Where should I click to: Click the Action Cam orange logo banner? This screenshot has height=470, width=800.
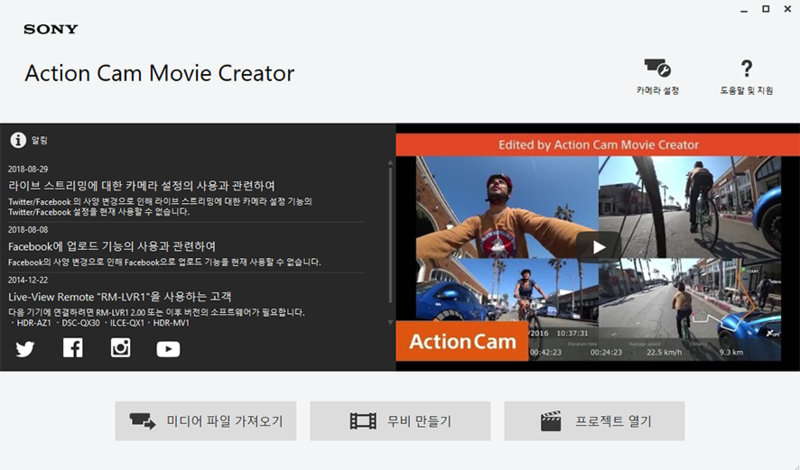click(462, 341)
